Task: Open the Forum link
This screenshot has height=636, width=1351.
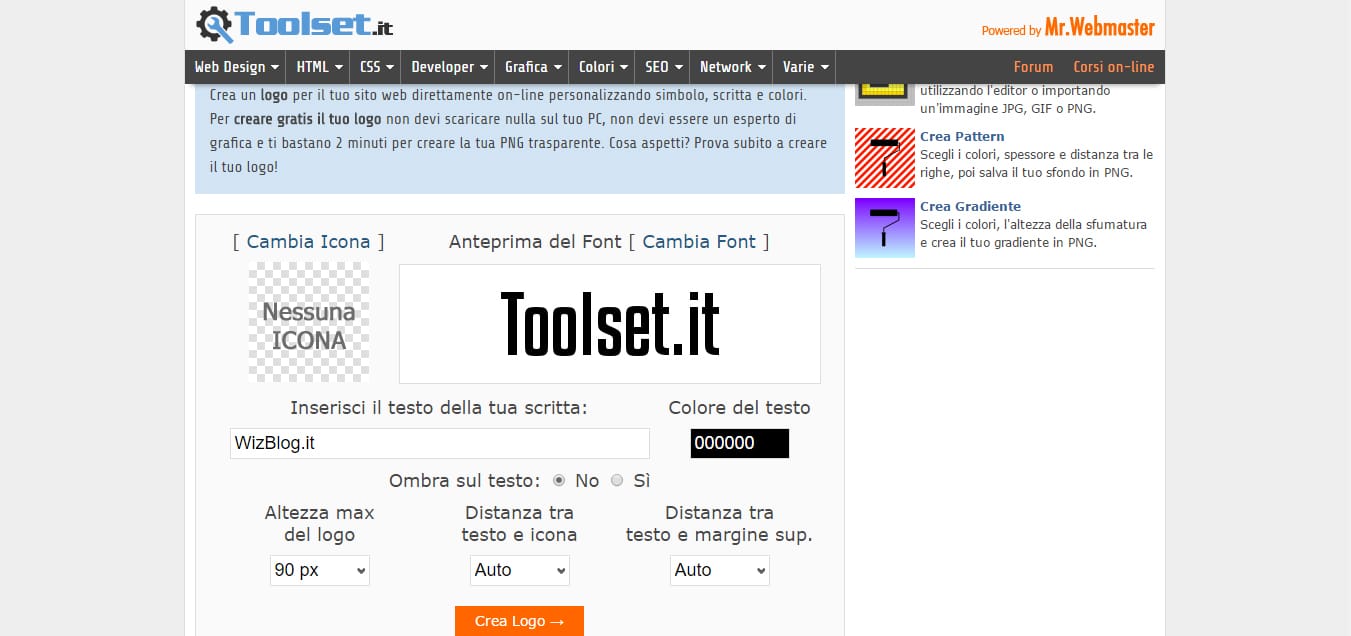Action: click(x=1033, y=66)
